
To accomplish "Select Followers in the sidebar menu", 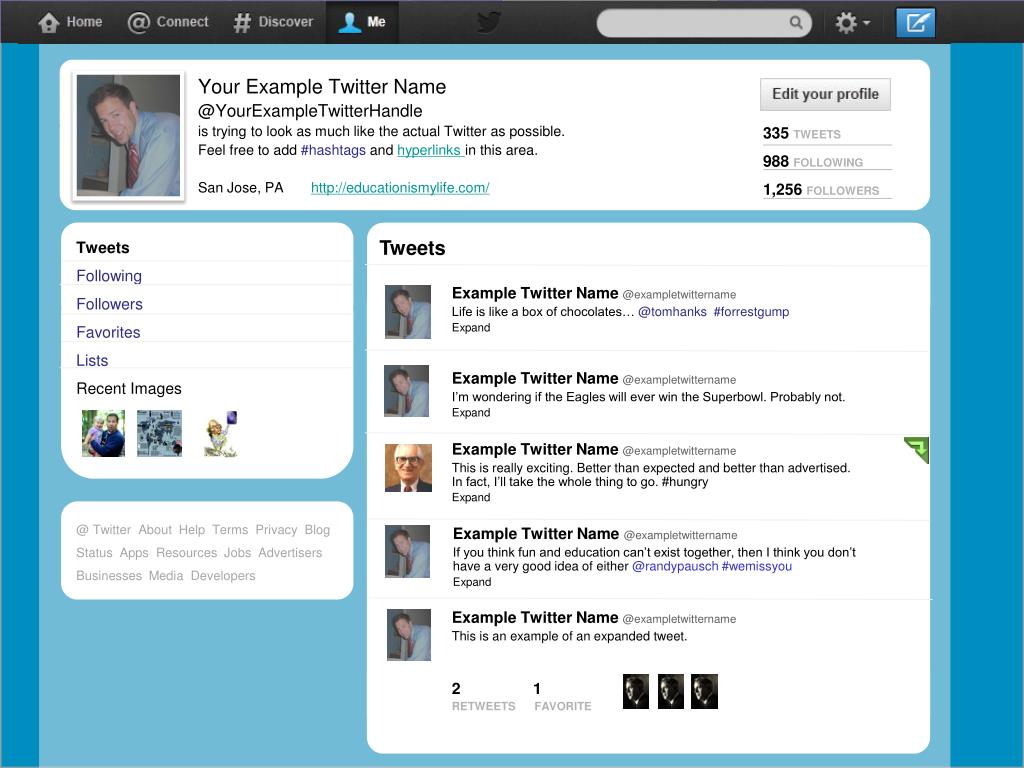I will click(109, 304).
